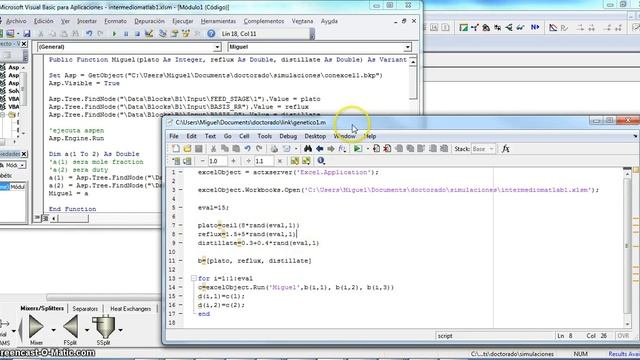Open the Tools menu in MATLAB editor
This screenshot has width=640, height=360.
[x=264, y=136]
